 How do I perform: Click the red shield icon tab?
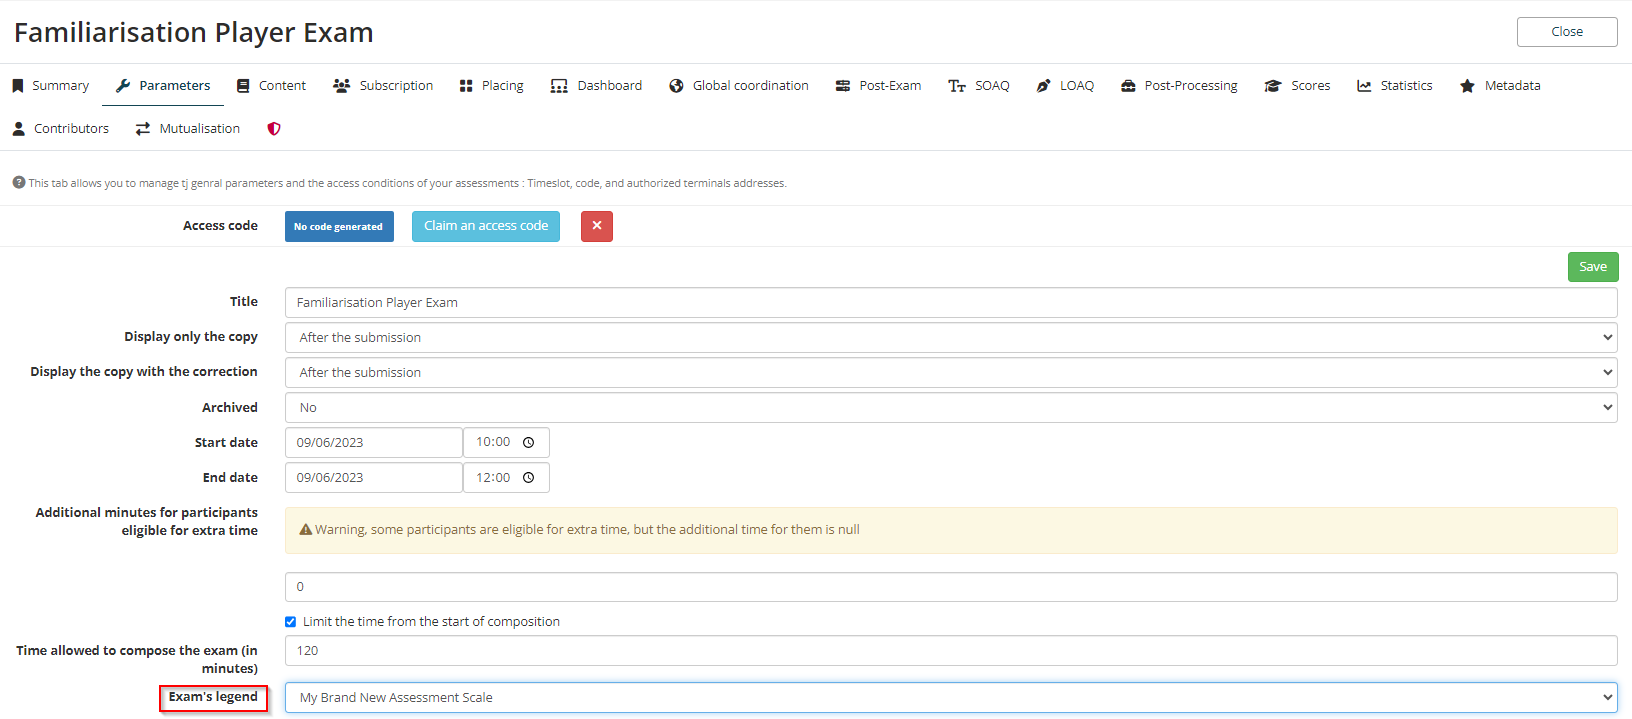tap(274, 129)
